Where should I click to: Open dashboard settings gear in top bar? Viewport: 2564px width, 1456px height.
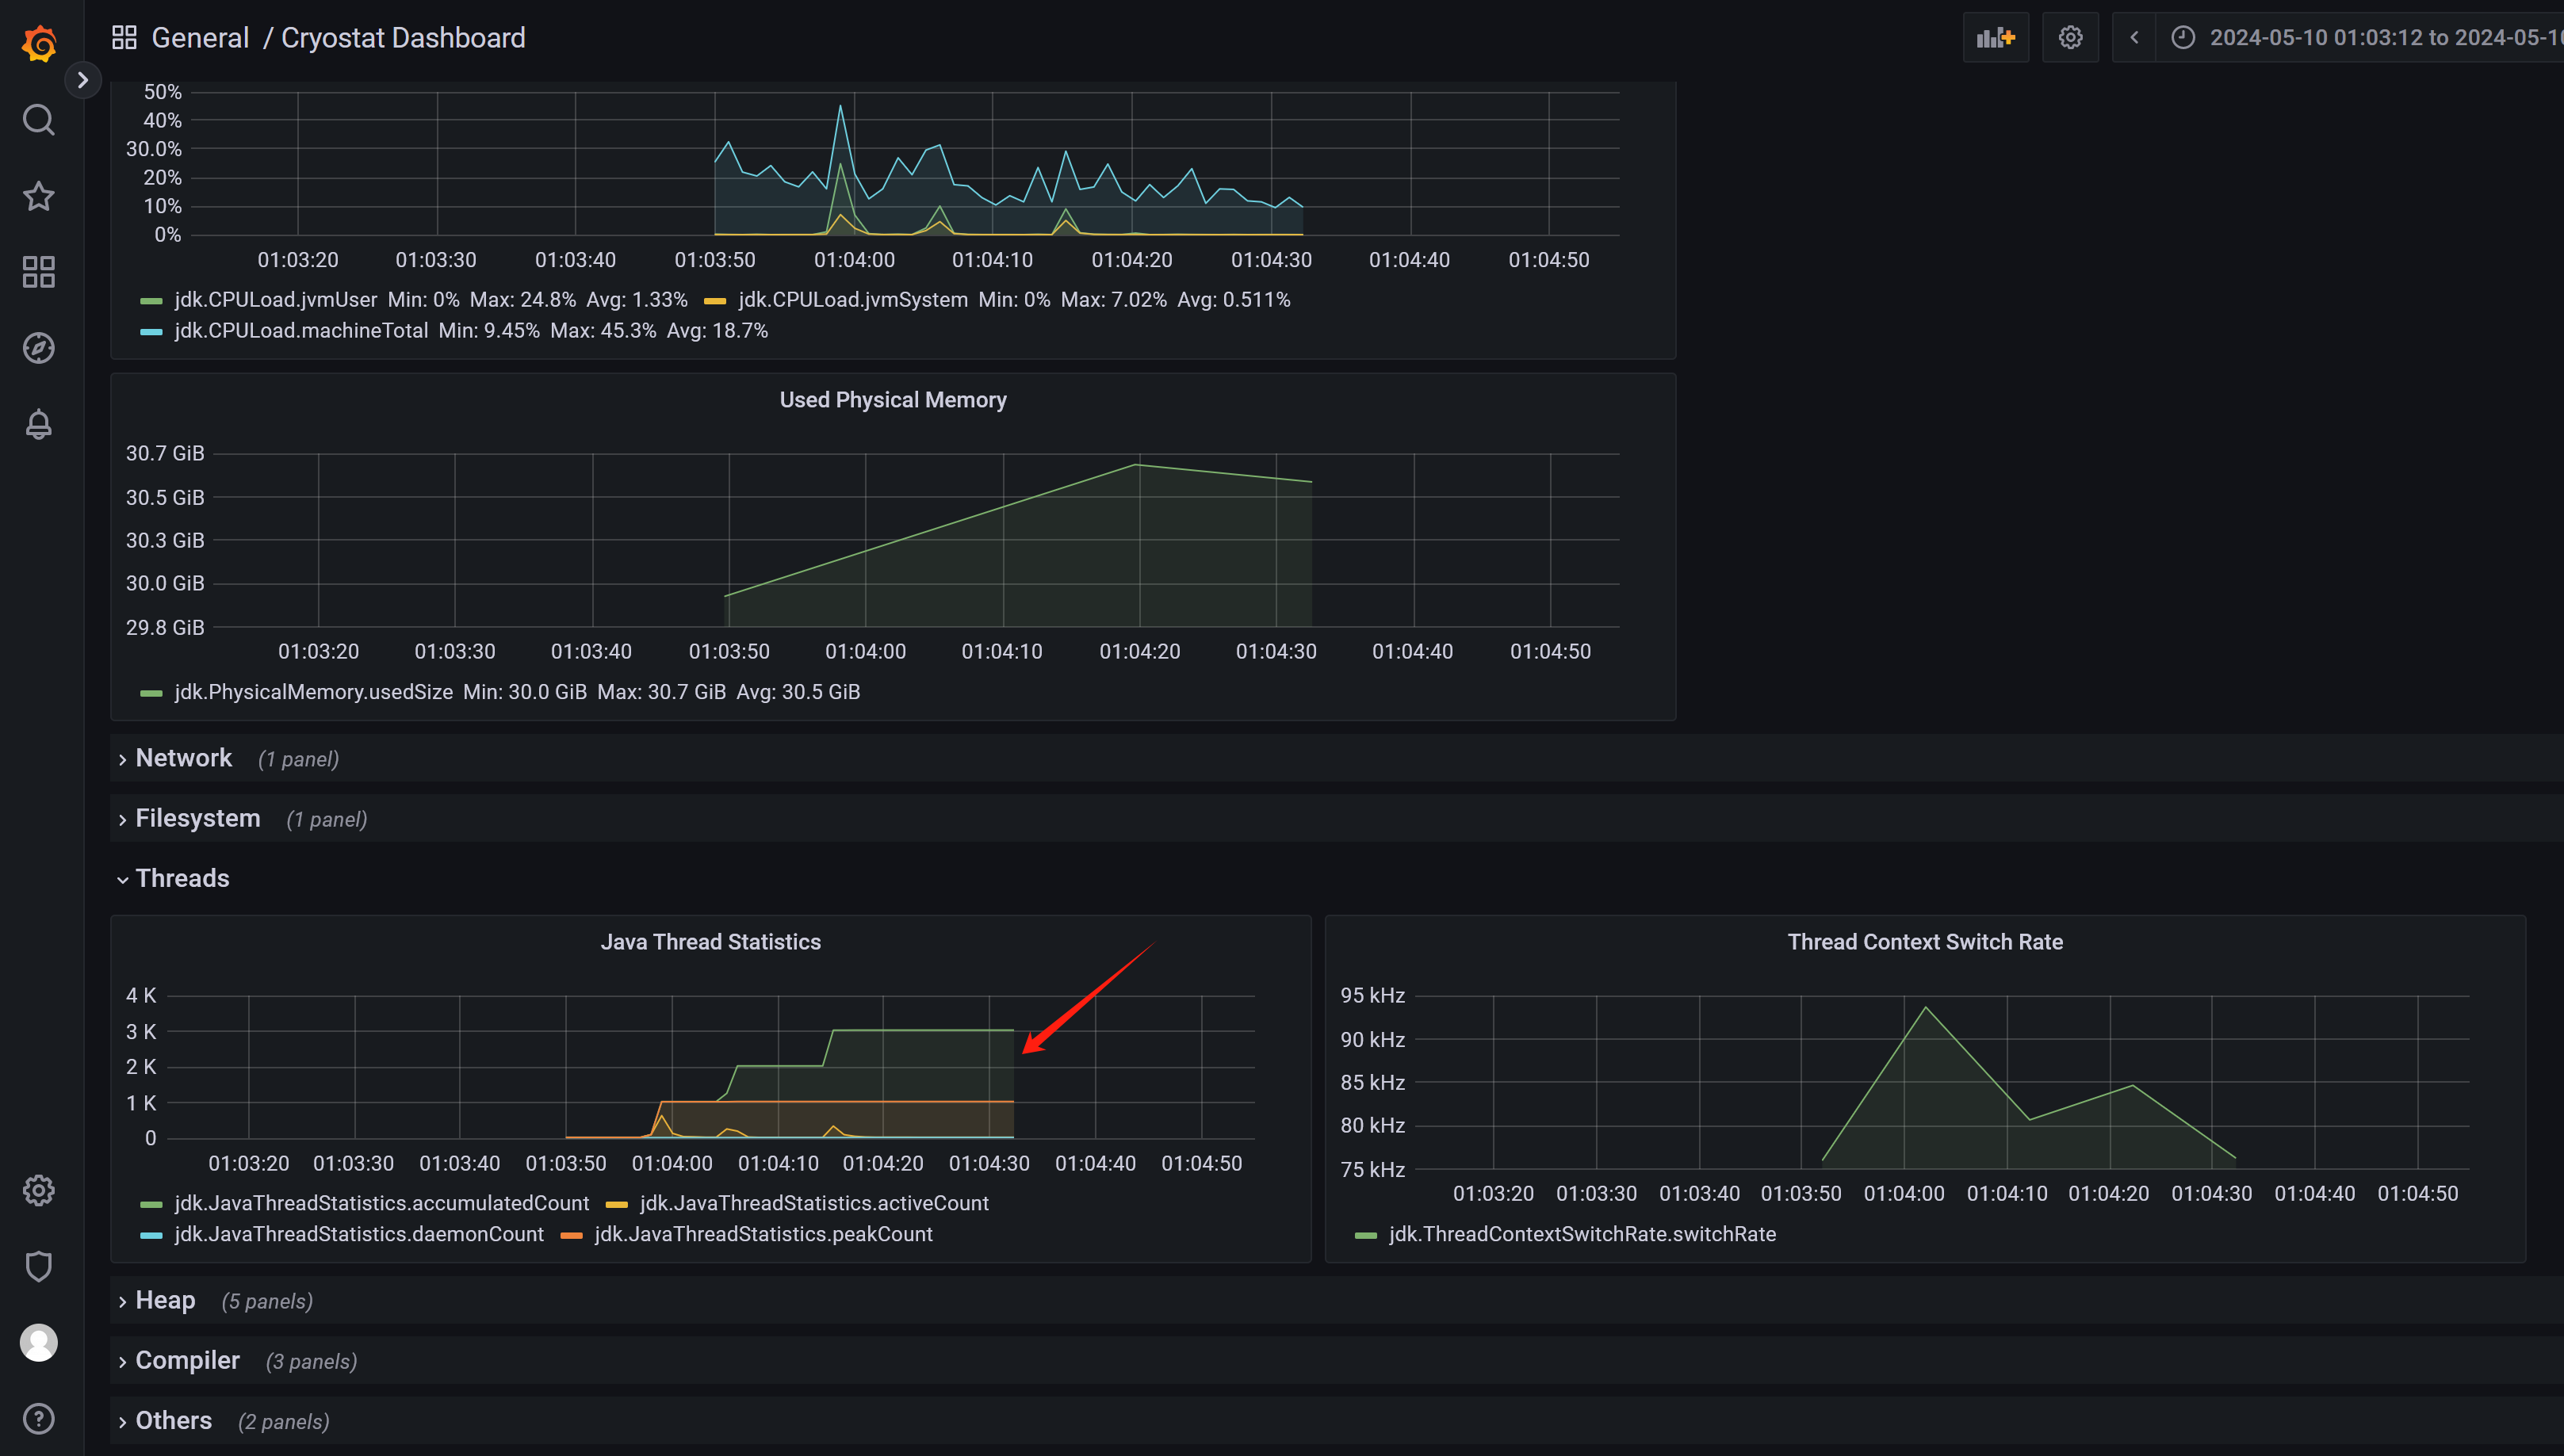(2070, 38)
